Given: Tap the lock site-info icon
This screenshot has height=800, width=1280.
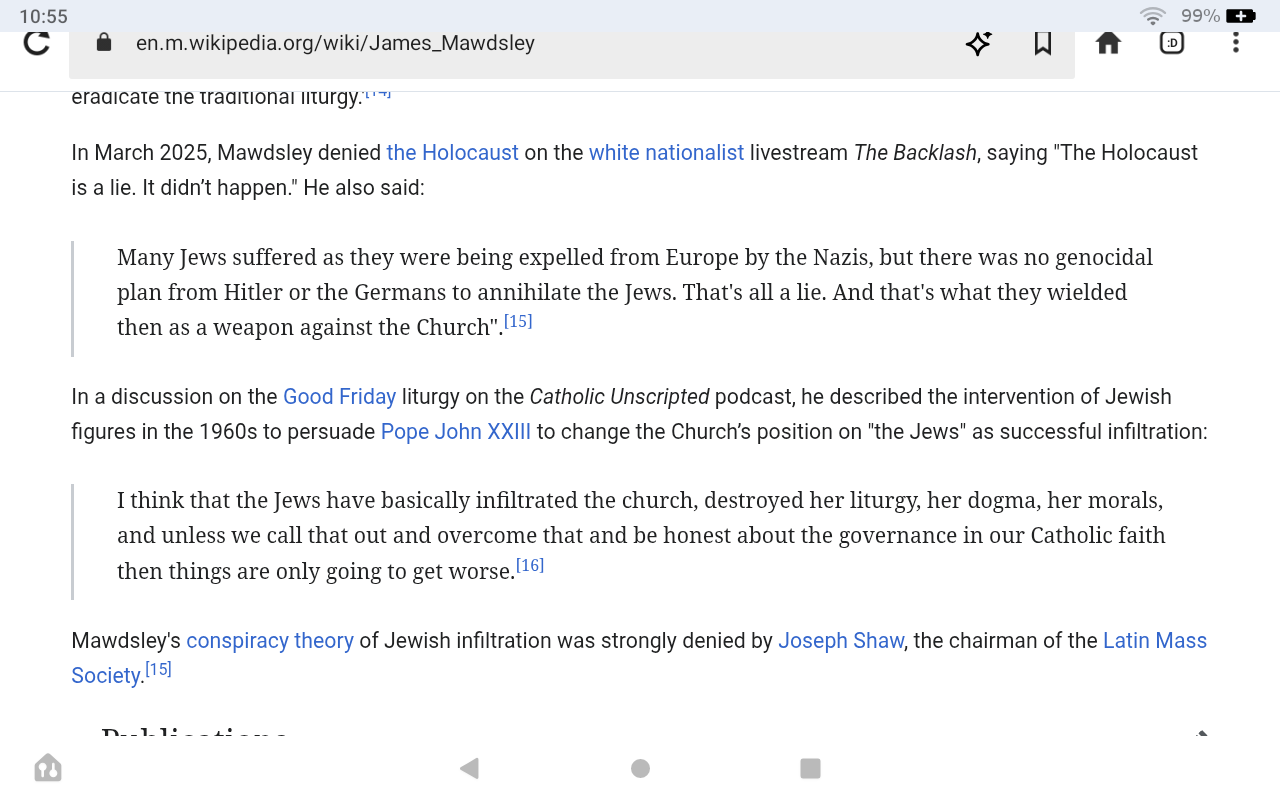Looking at the screenshot, I should pos(103,43).
